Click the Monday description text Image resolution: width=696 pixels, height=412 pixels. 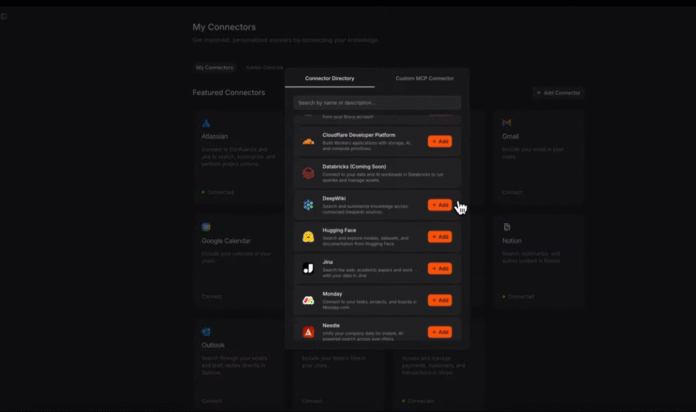point(369,305)
